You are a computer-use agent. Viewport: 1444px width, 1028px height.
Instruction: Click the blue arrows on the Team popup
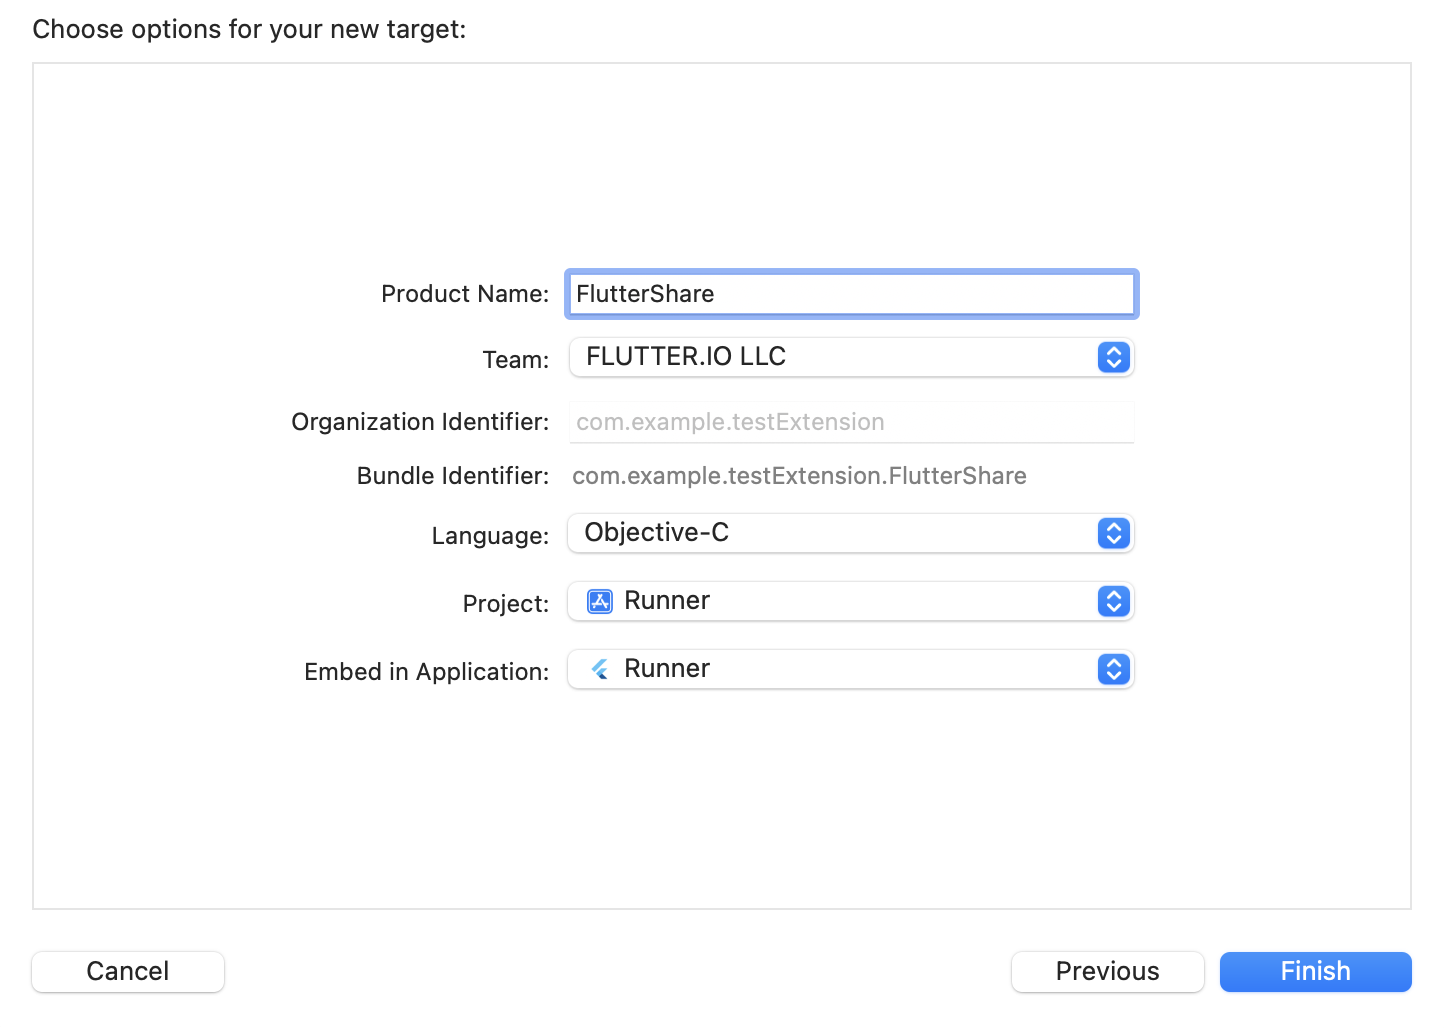tap(1113, 357)
